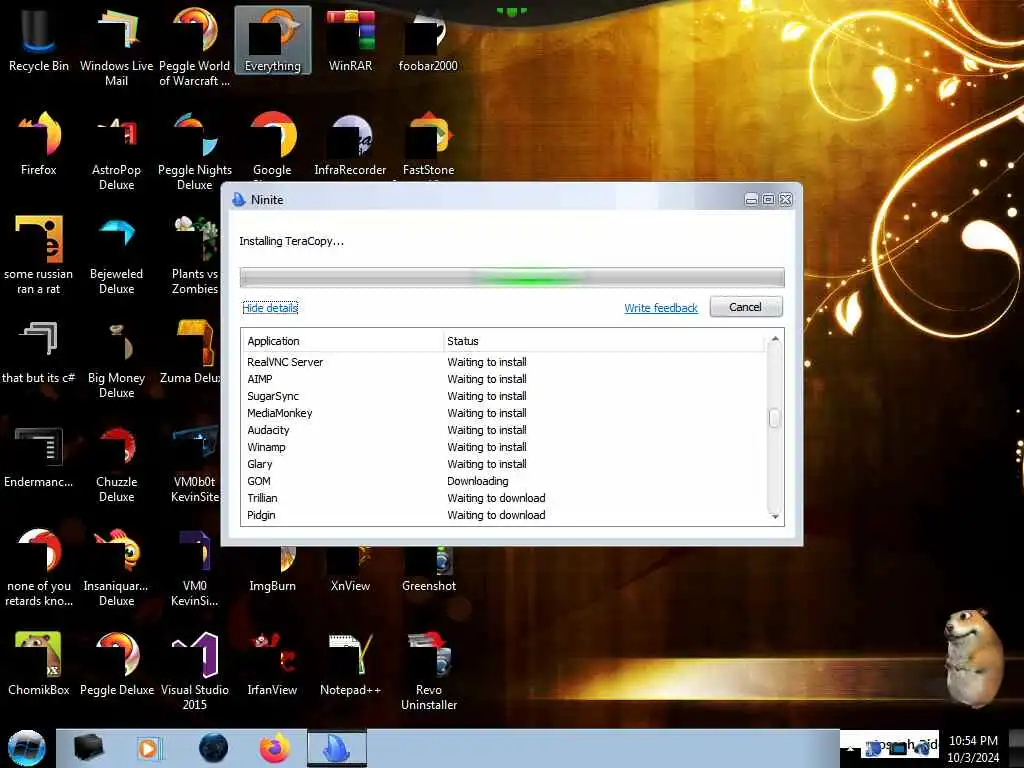Click the taskbar clock showing 10:54 PM
Viewport: 1024px width, 768px height.
pyautogui.click(x=973, y=749)
